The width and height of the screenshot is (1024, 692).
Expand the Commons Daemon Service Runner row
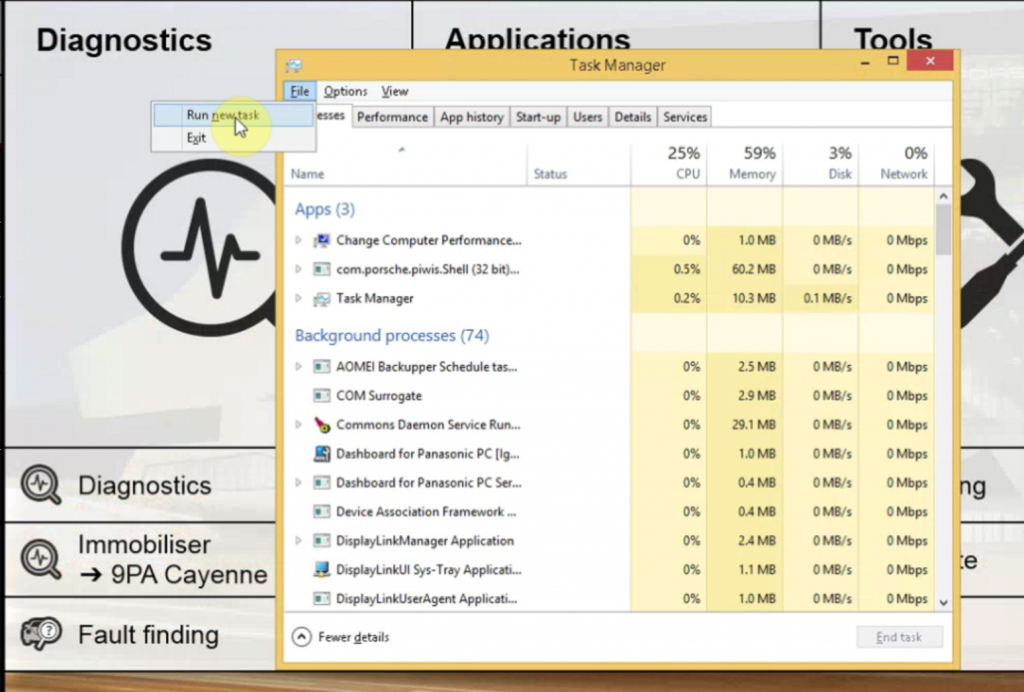click(298, 424)
